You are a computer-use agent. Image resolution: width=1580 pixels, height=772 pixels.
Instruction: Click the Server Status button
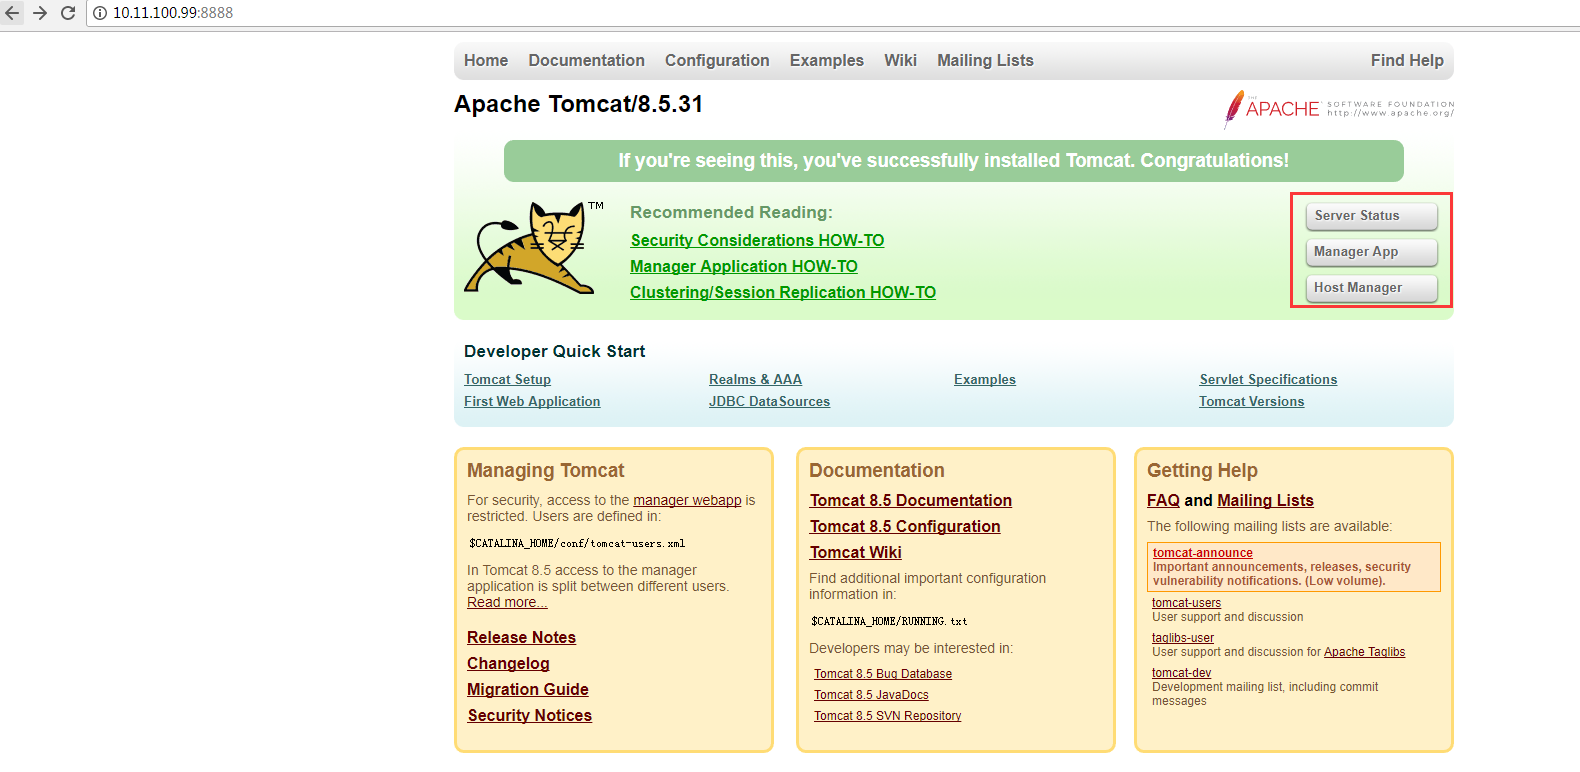[x=1371, y=216]
